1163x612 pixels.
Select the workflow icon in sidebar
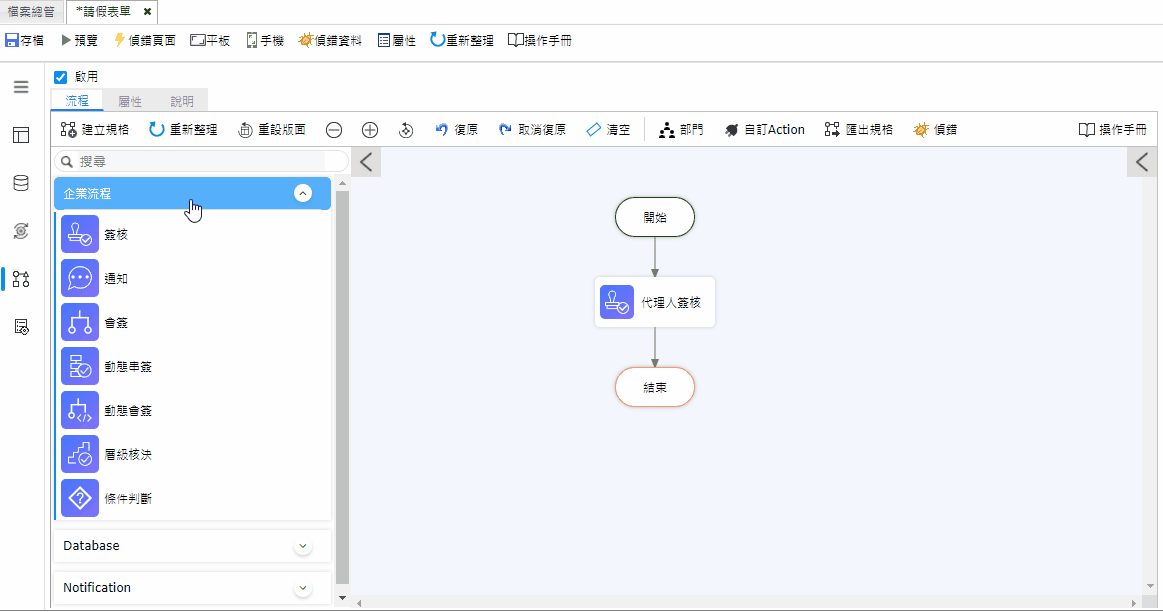21,279
